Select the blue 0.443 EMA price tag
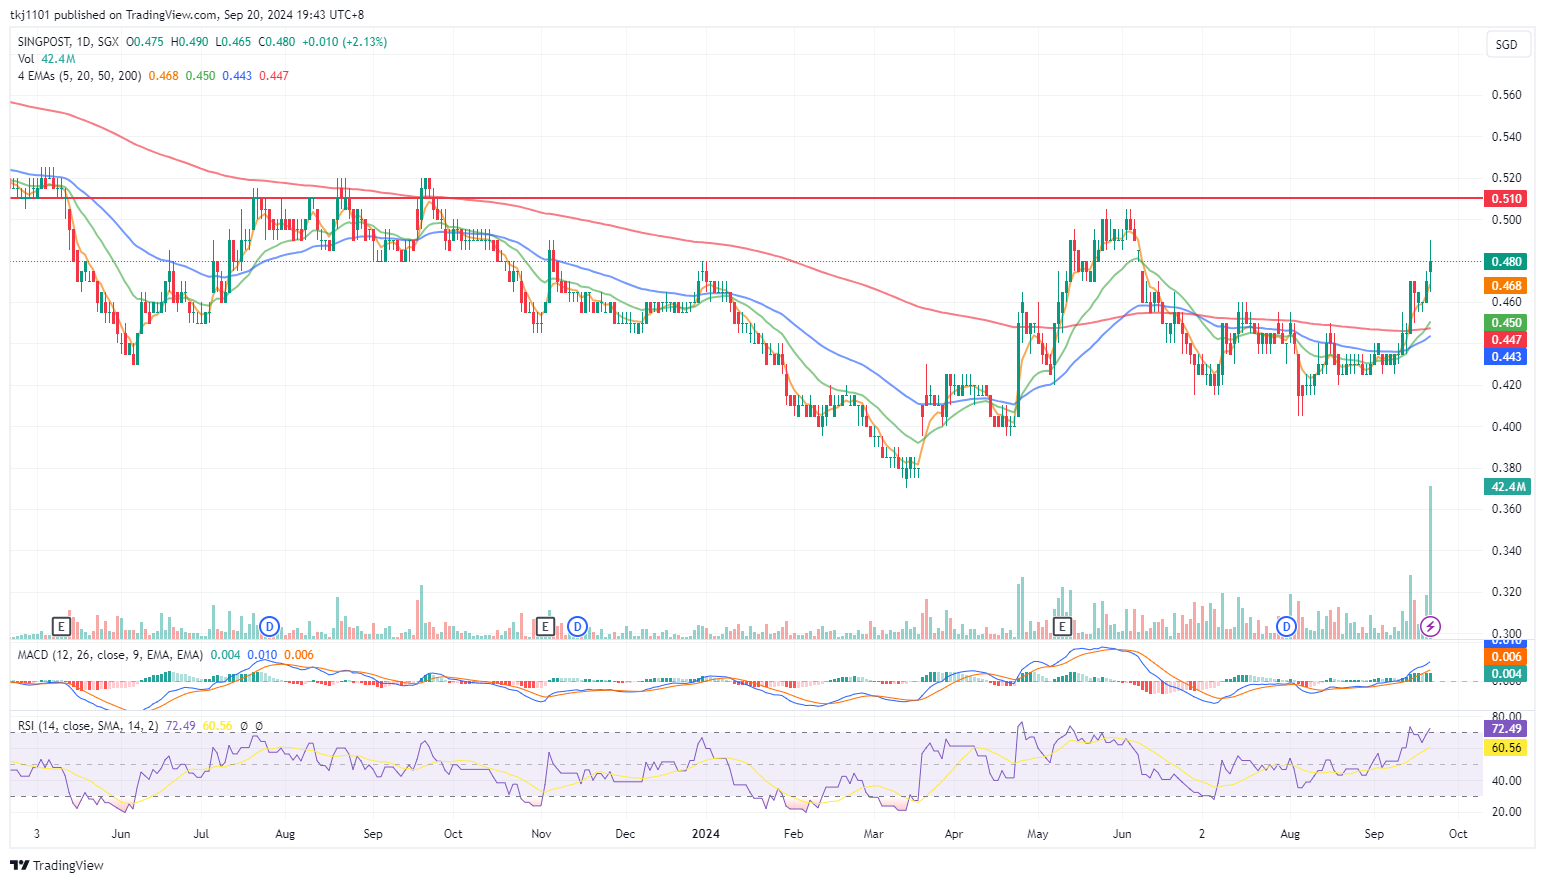The image size is (1545, 883). coord(1506,357)
